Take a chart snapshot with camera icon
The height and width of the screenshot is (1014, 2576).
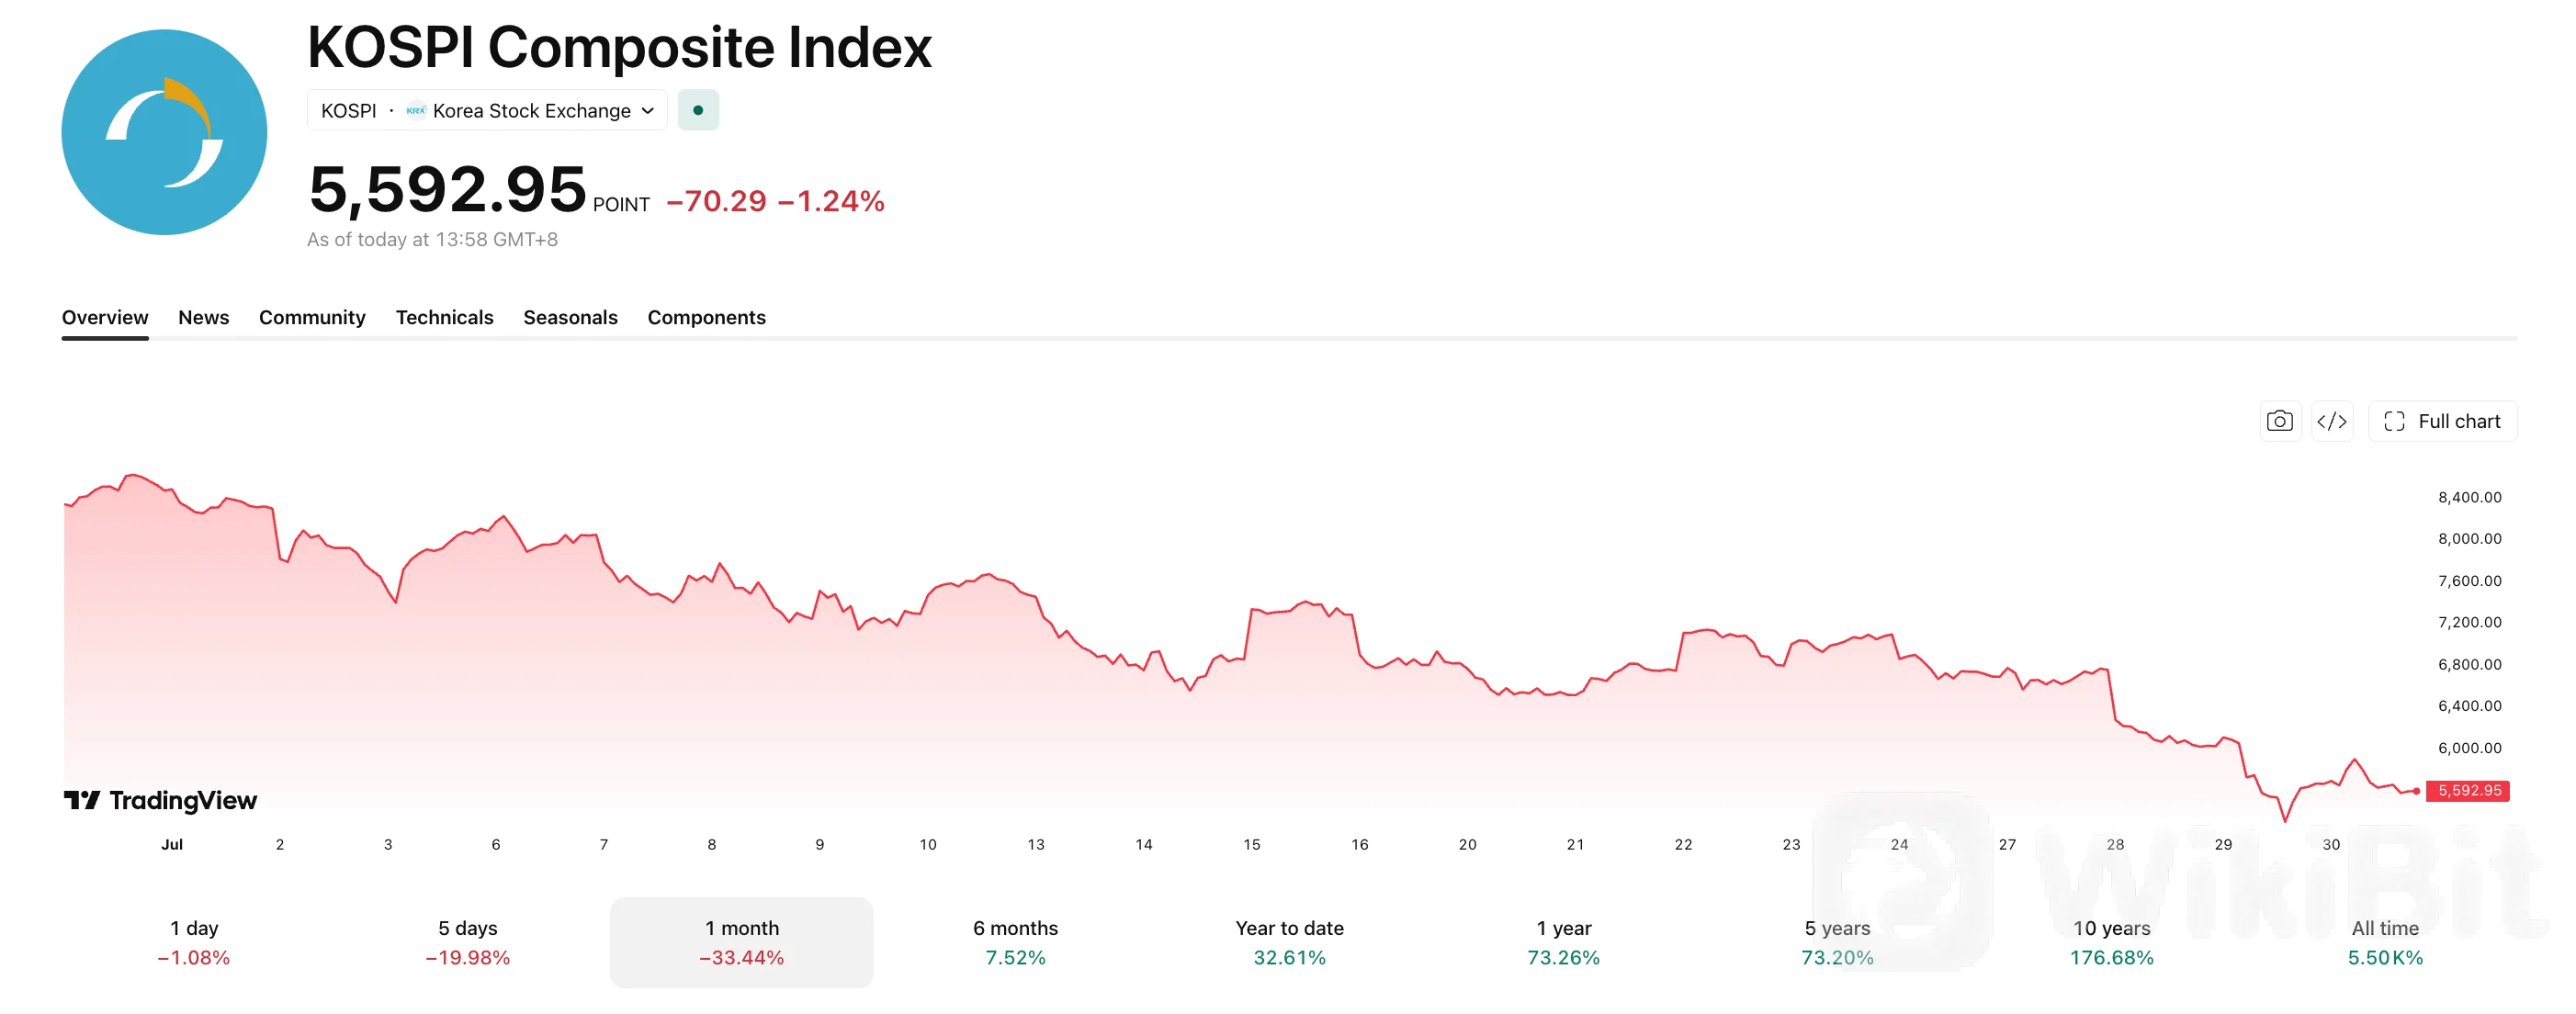click(x=2279, y=421)
